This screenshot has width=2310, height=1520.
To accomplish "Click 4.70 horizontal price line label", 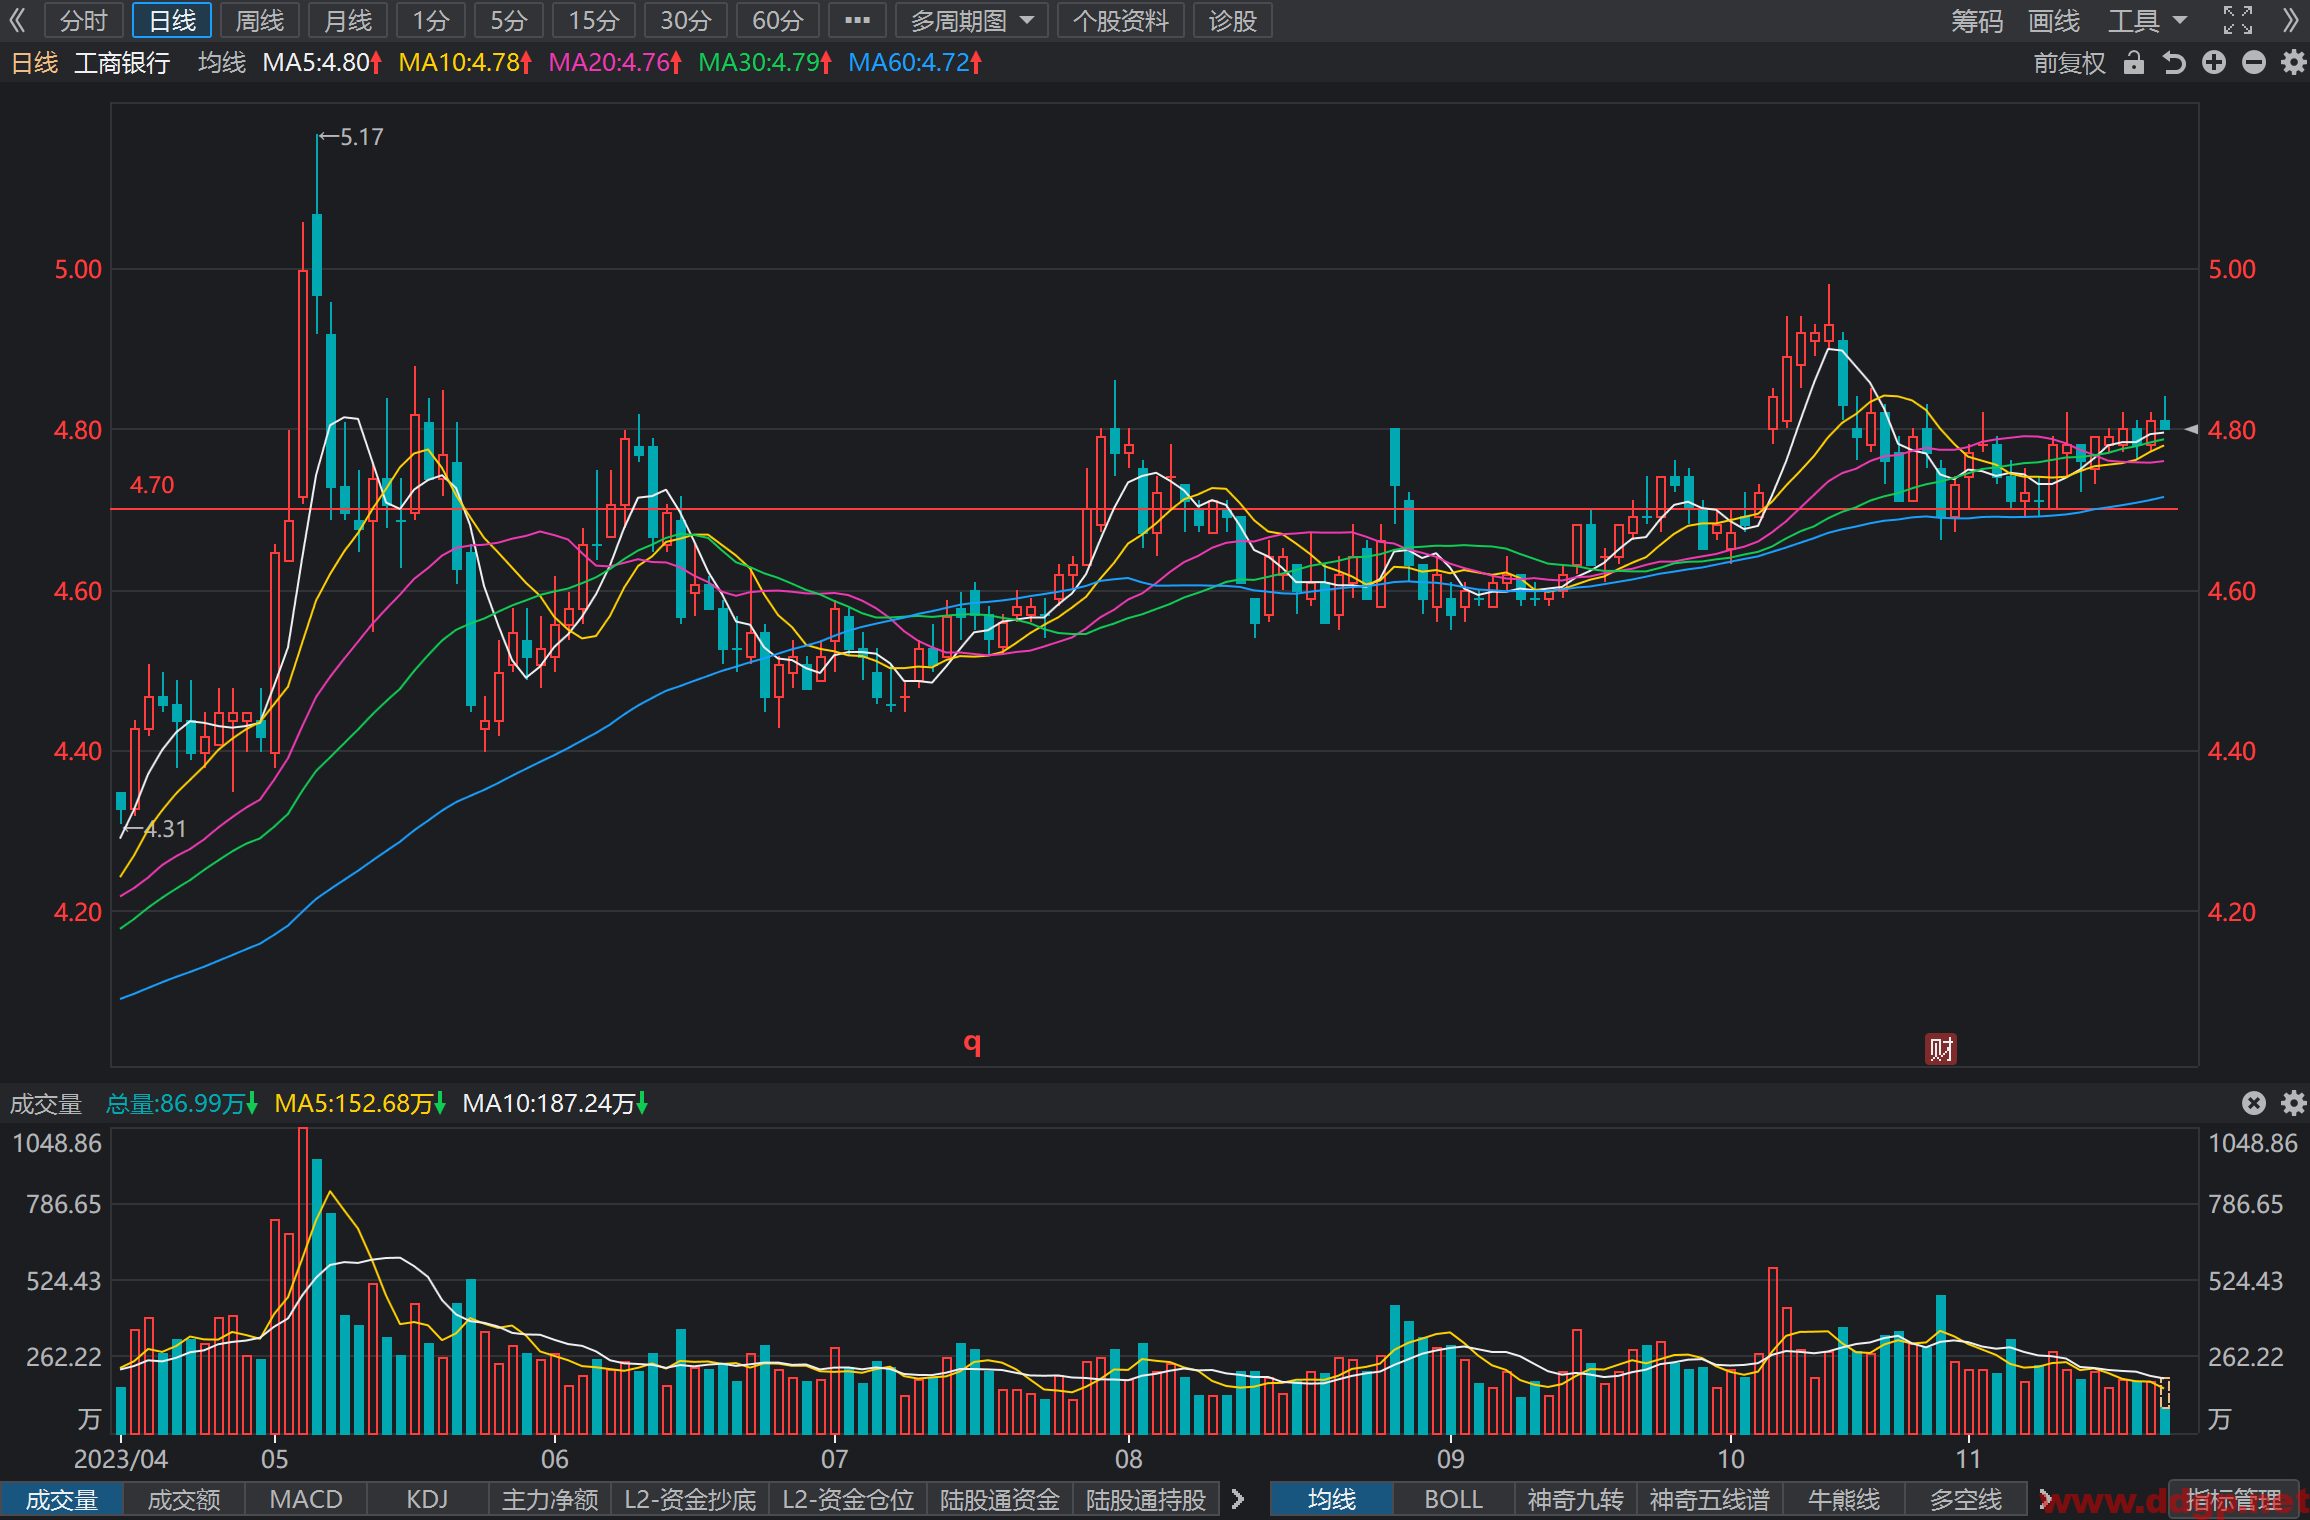I will (152, 485).
